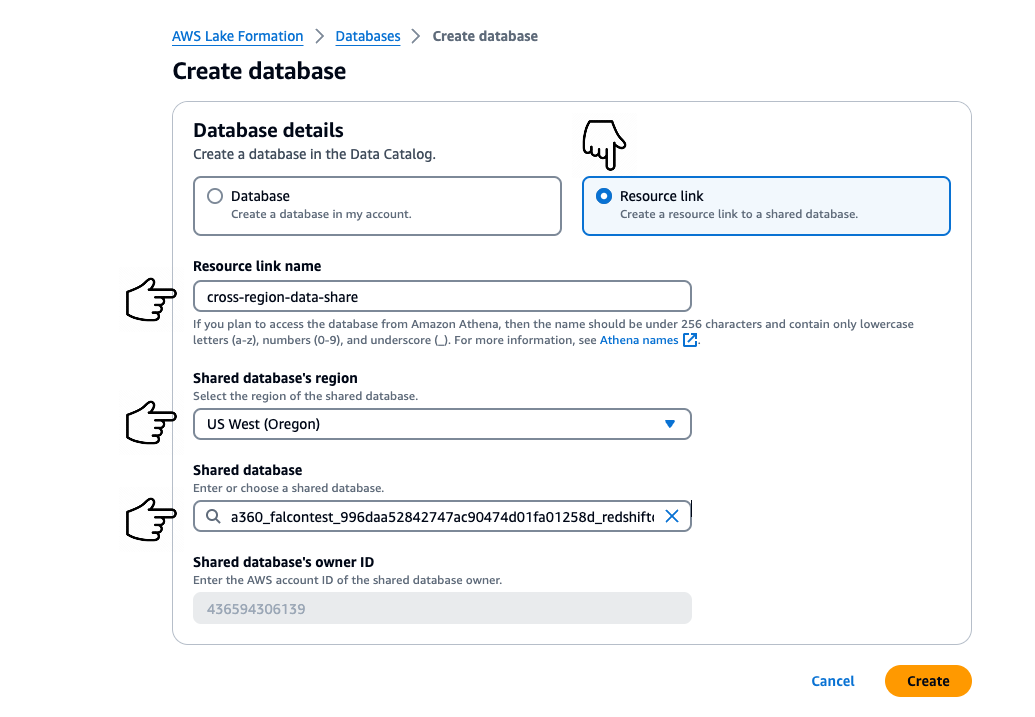This screenshot has width=1035, height=717.
Task: Open the Athena names documentation link
Action: point(640,341)
